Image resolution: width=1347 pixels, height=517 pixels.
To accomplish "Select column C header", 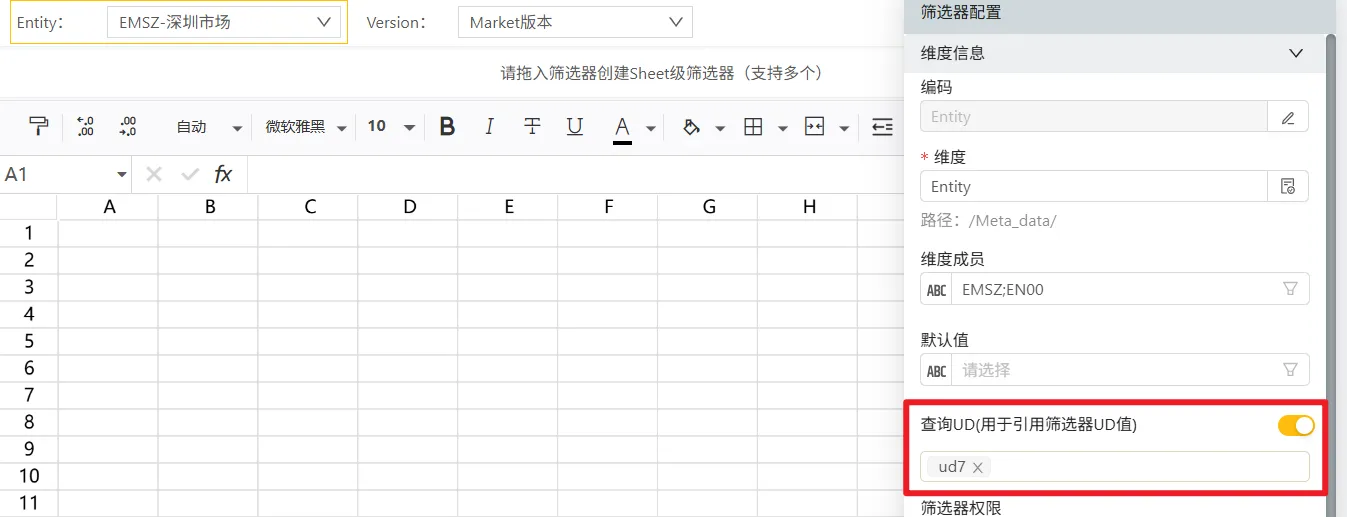I will (309, 207).
